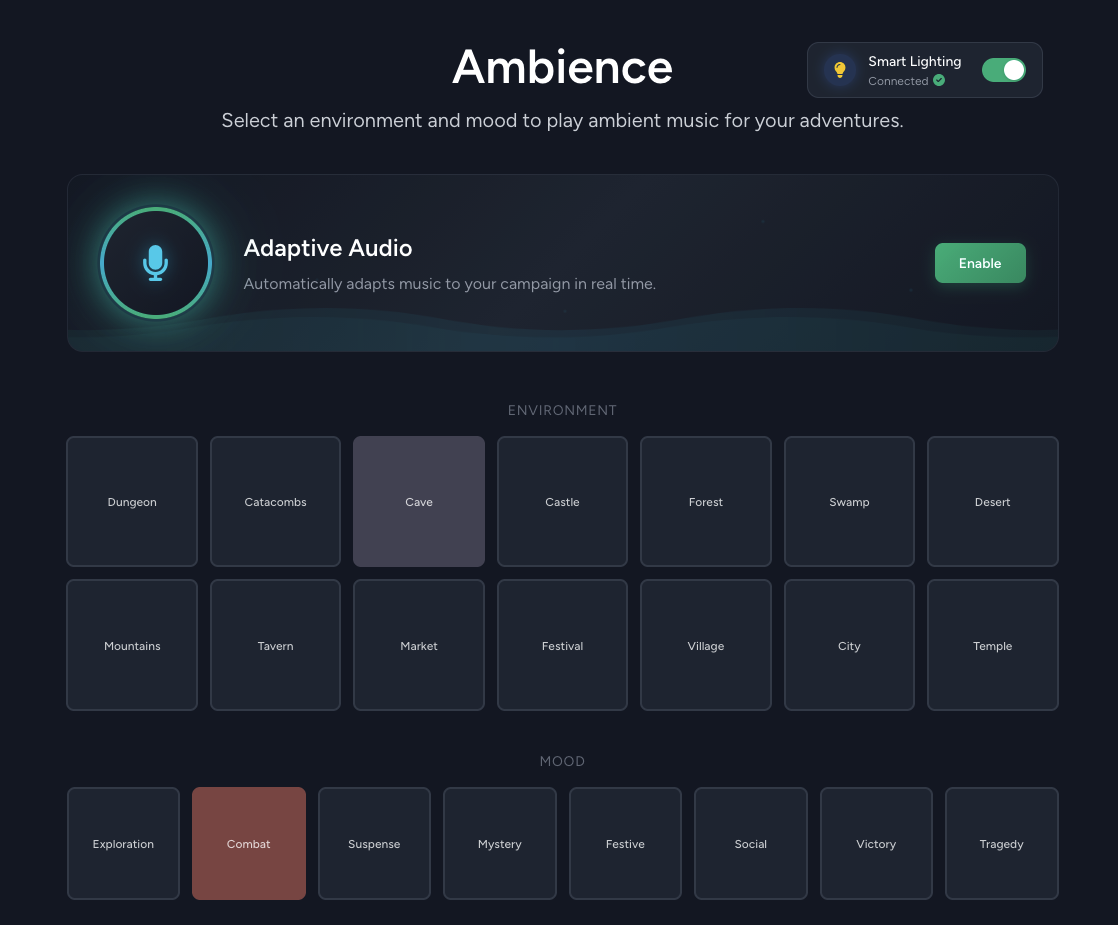Click the 'Automatically adapts music' description text

pyautogui.click(x=450, y=284)
